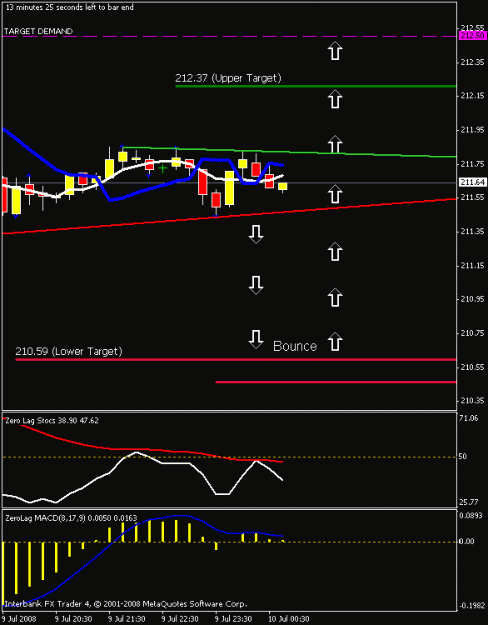The width and height of the screenshot is (488, 625).
Task: Click the 212.15 price axis label
Action: (x=473, y=96)
